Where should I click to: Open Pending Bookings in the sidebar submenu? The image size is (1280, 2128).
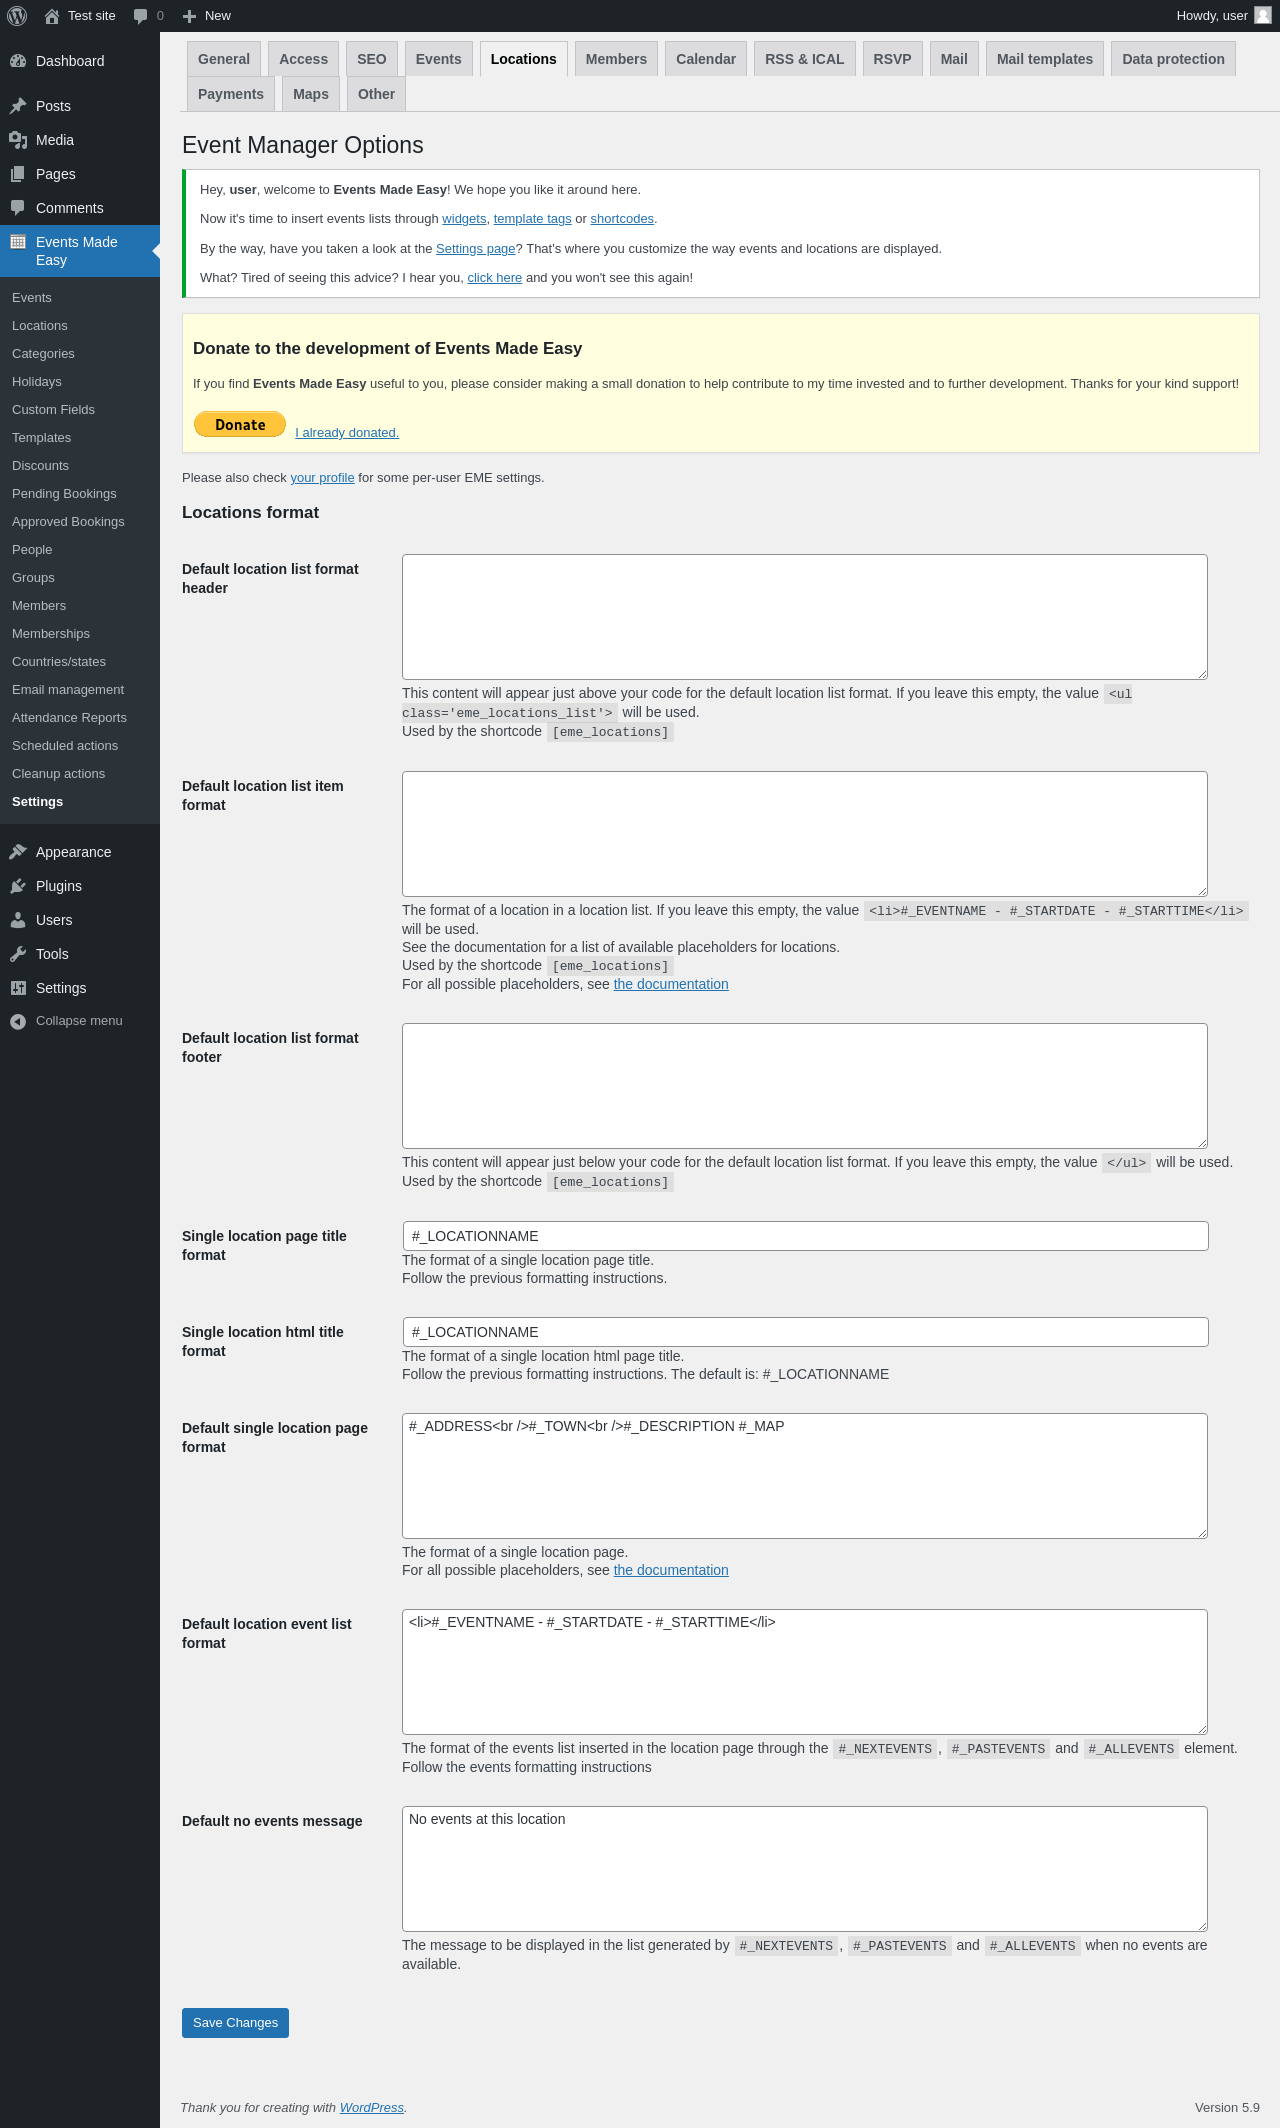64,494
